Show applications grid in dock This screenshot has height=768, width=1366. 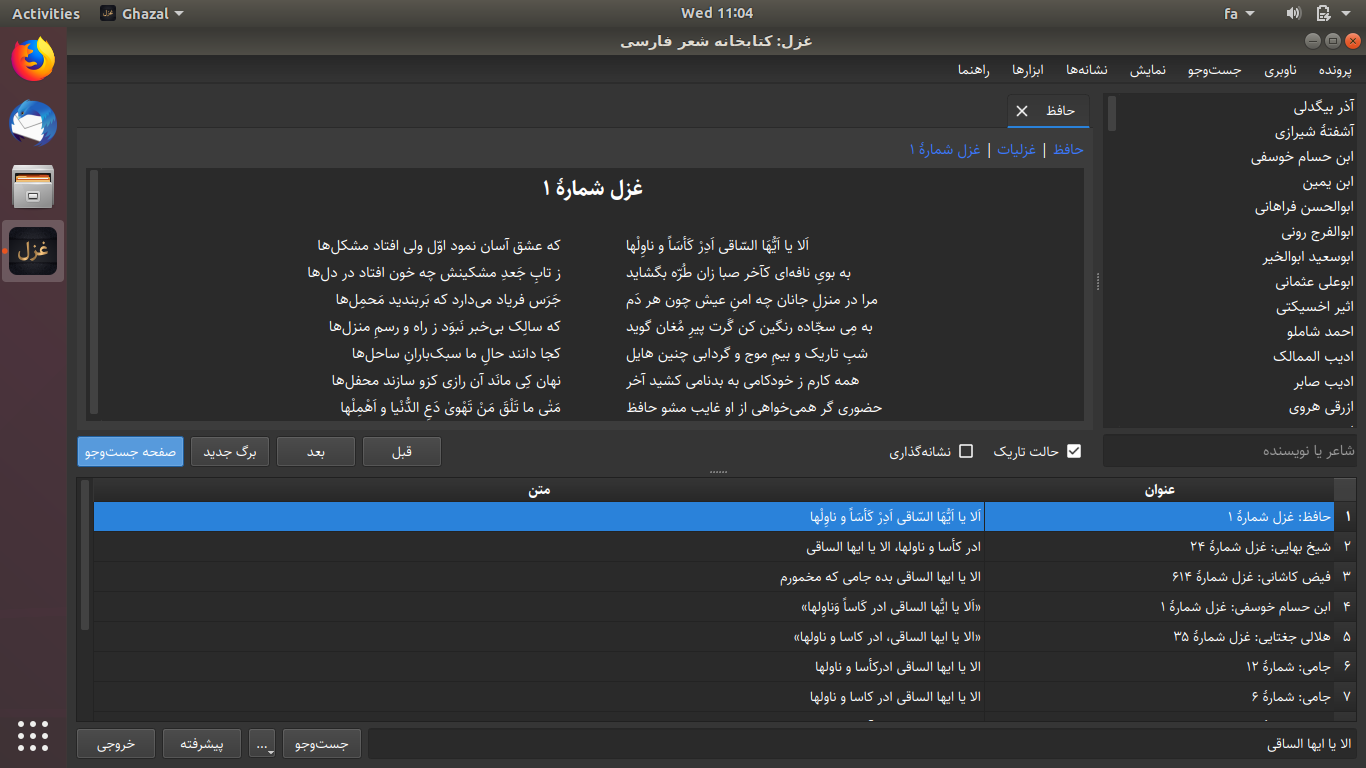(33, 735)
